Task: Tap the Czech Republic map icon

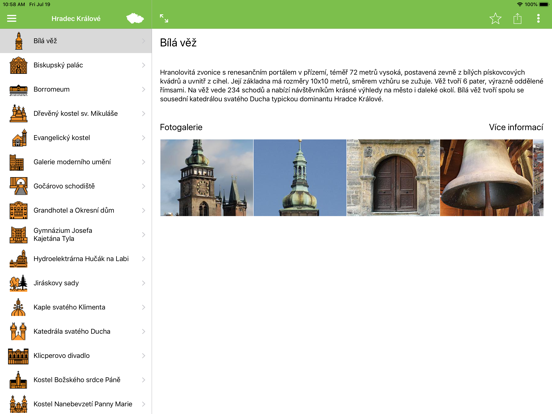Action: tap(135, 18)
